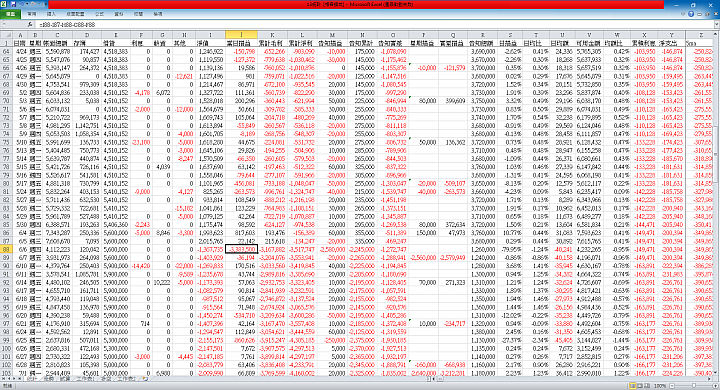The height and width of the screenshot is (390, 720).
Task: Click active cell with -3,383,500
Action: (242, 249)
